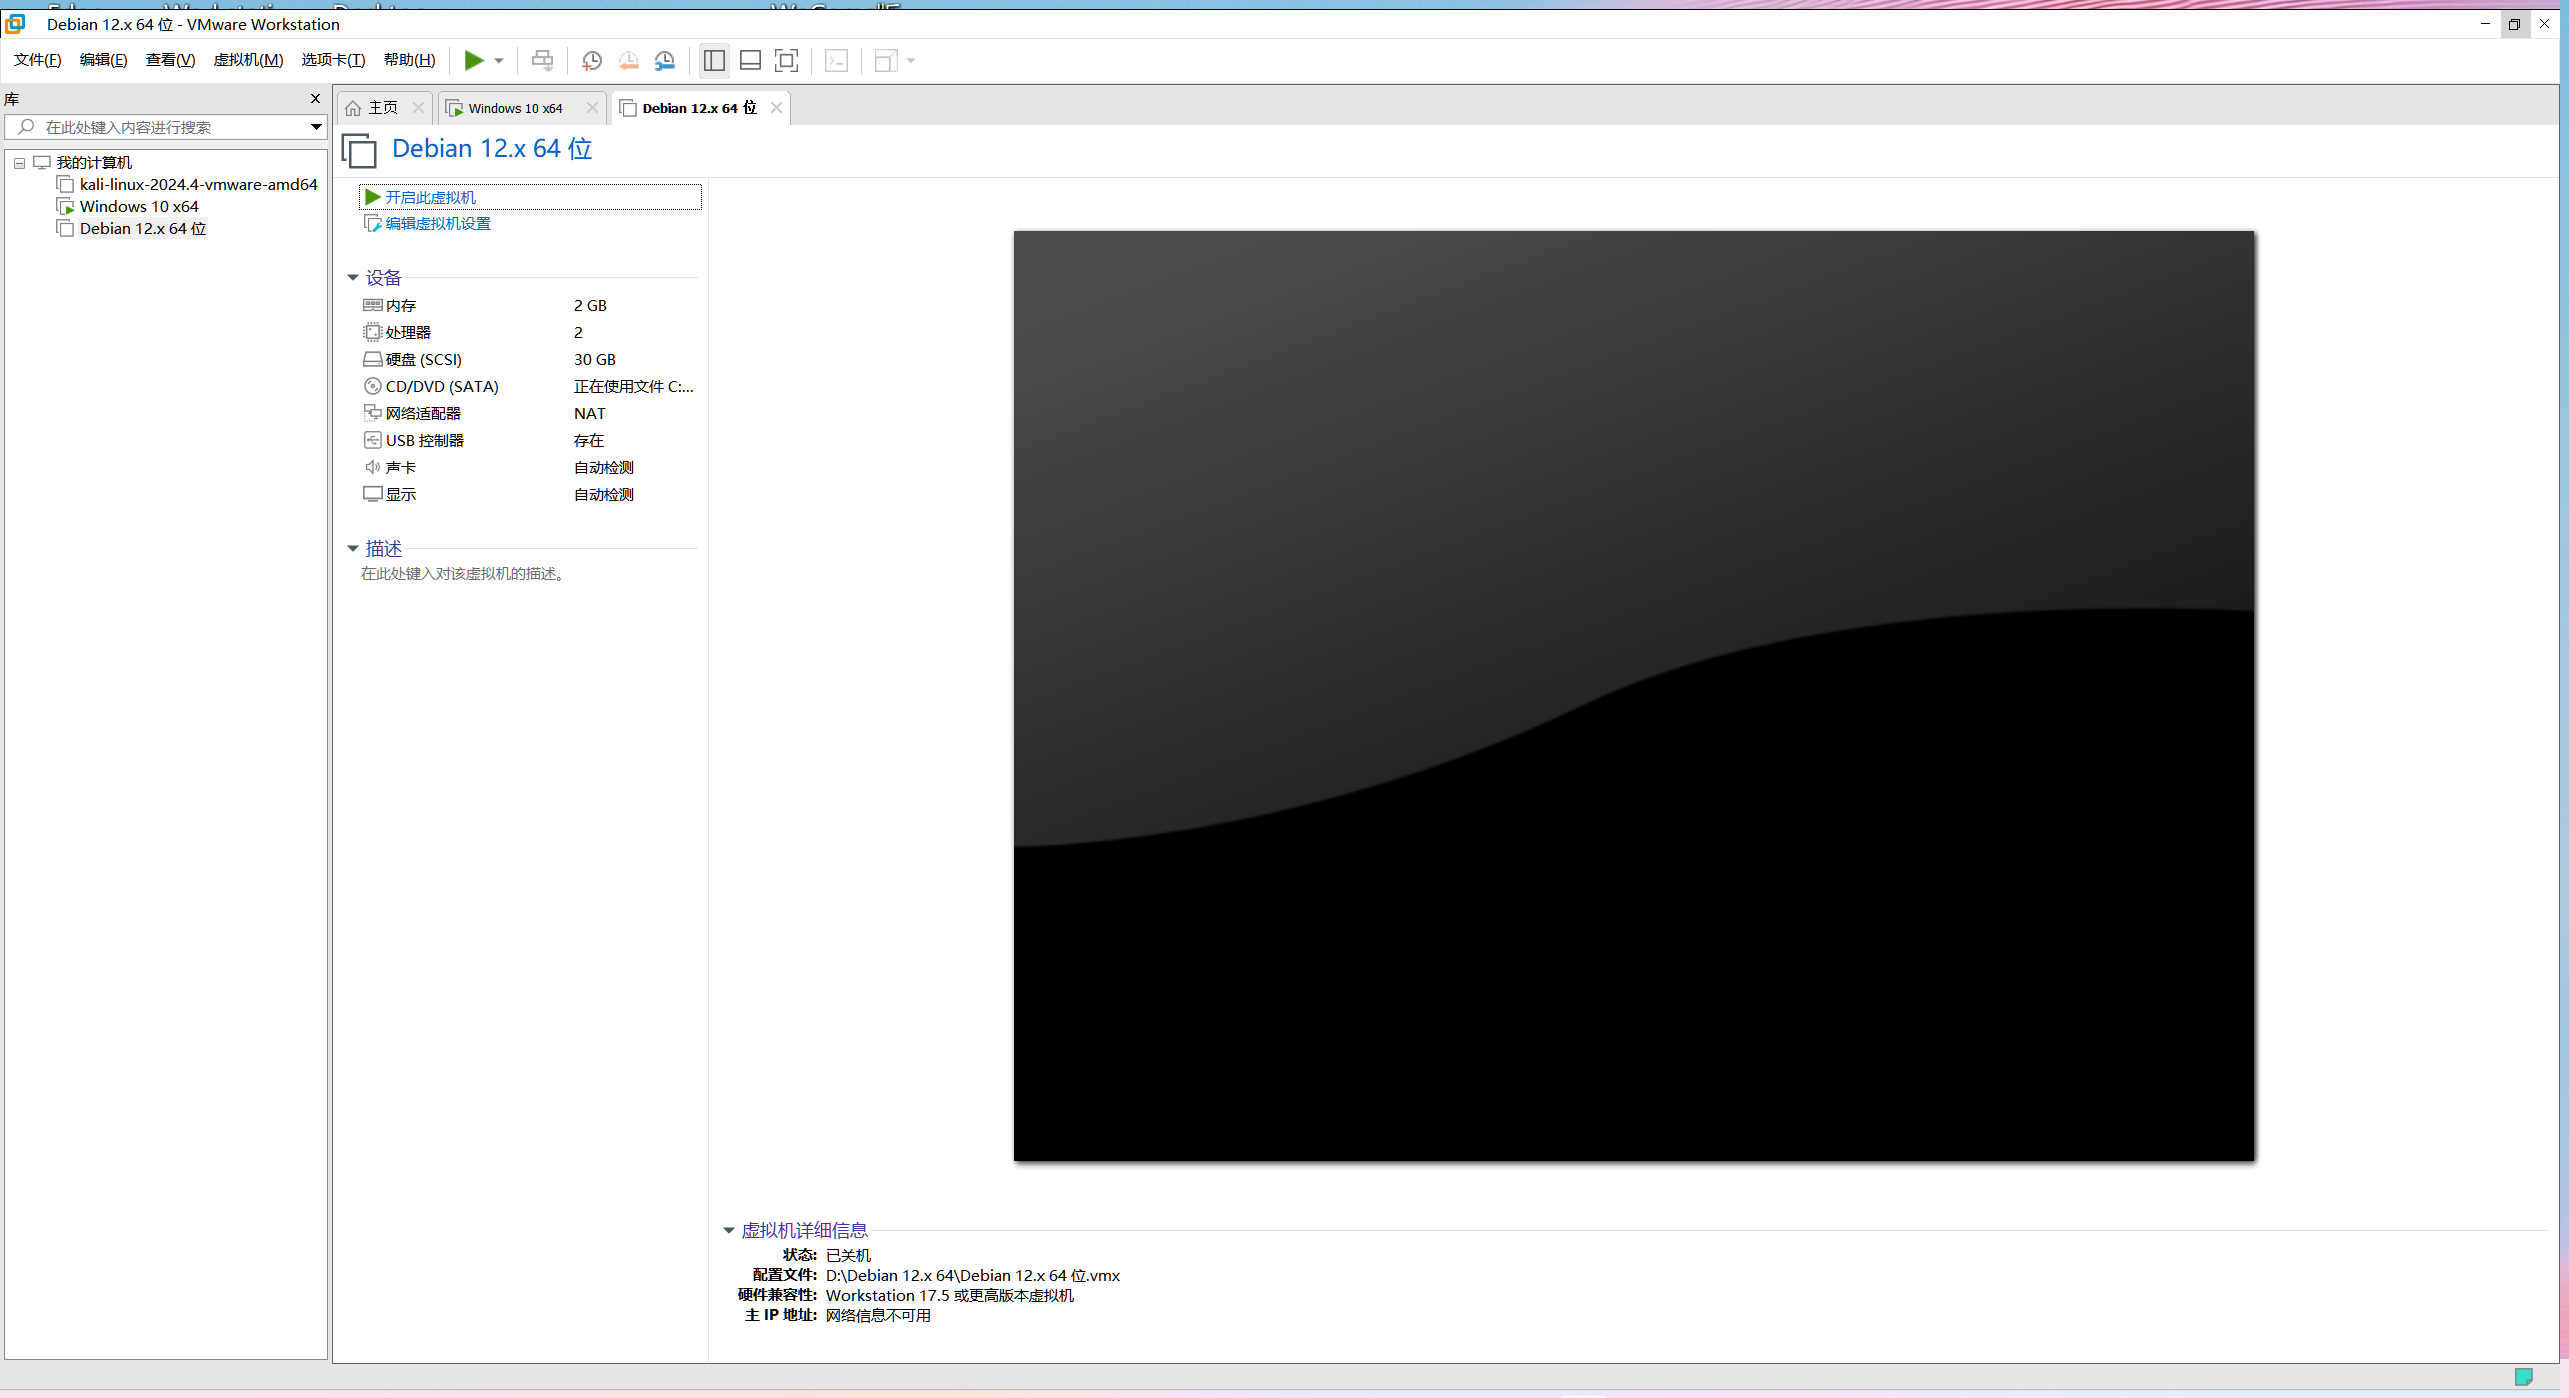2569x1398 pixels.
Task: Close the Windows 10 x64 tab
Action: (x=592, y=108)
